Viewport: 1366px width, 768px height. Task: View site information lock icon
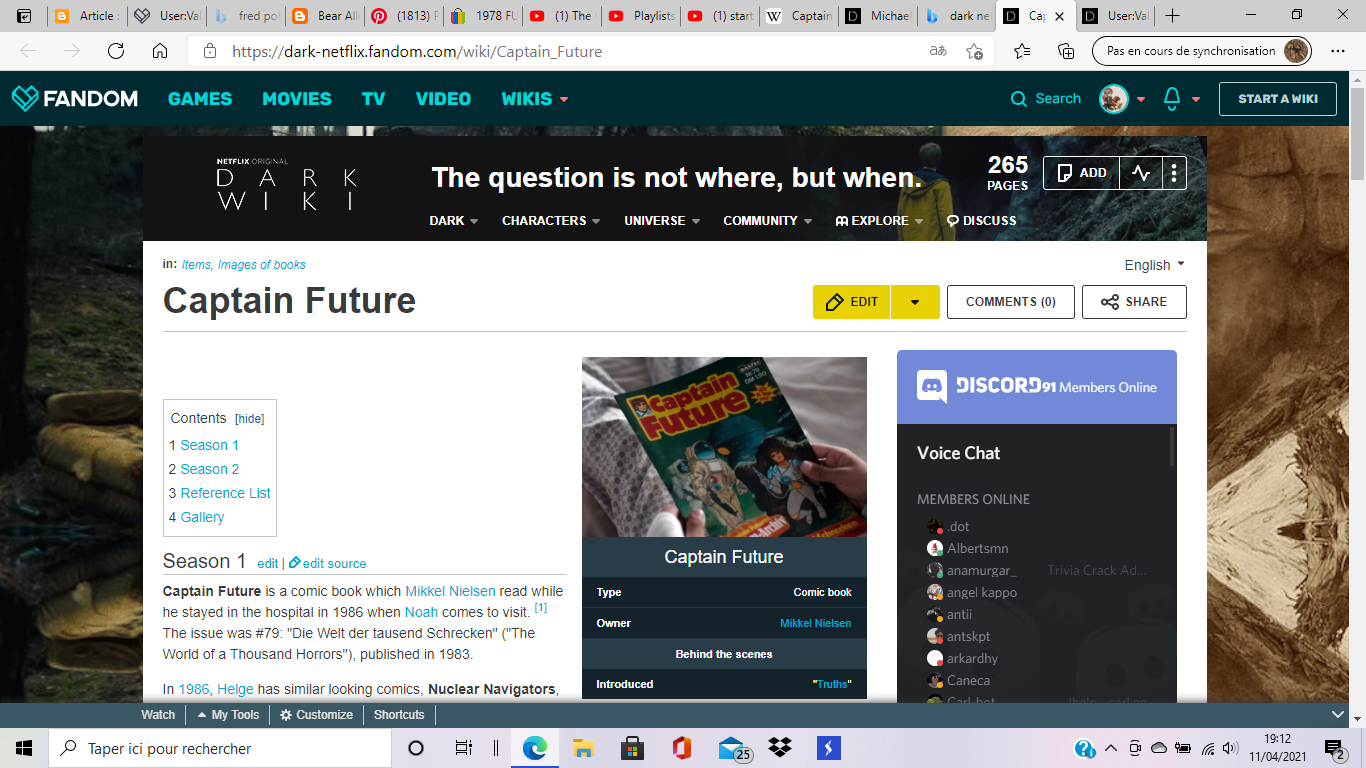pos(209,51)
